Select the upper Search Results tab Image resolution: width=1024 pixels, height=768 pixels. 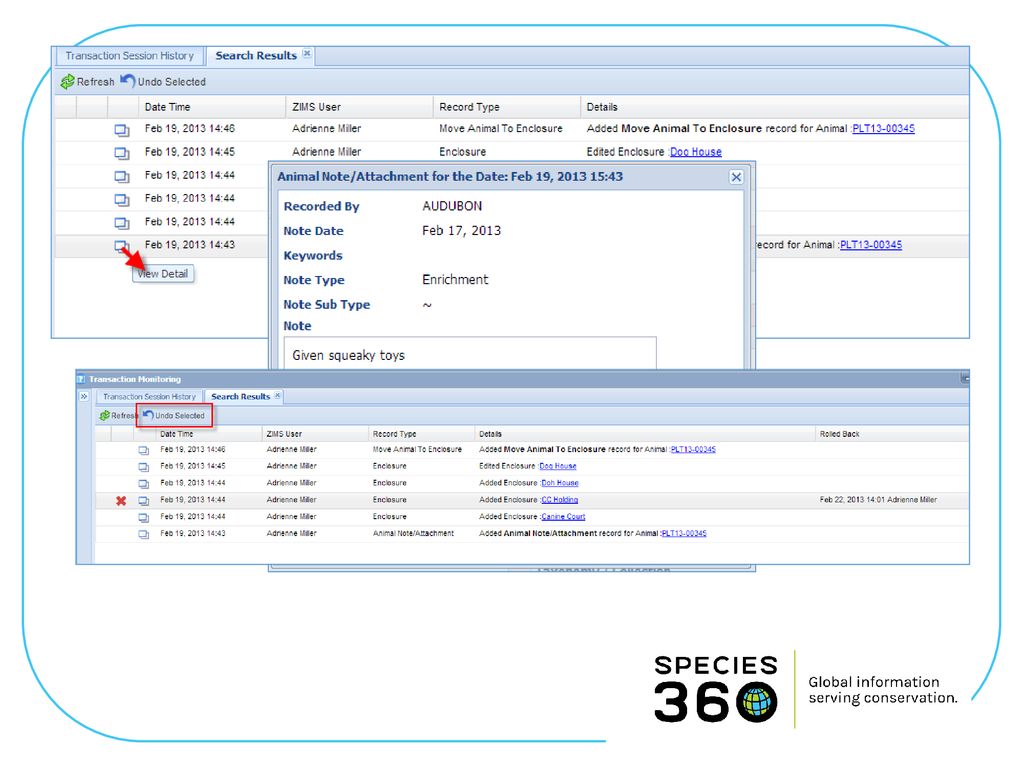[256, 56]
